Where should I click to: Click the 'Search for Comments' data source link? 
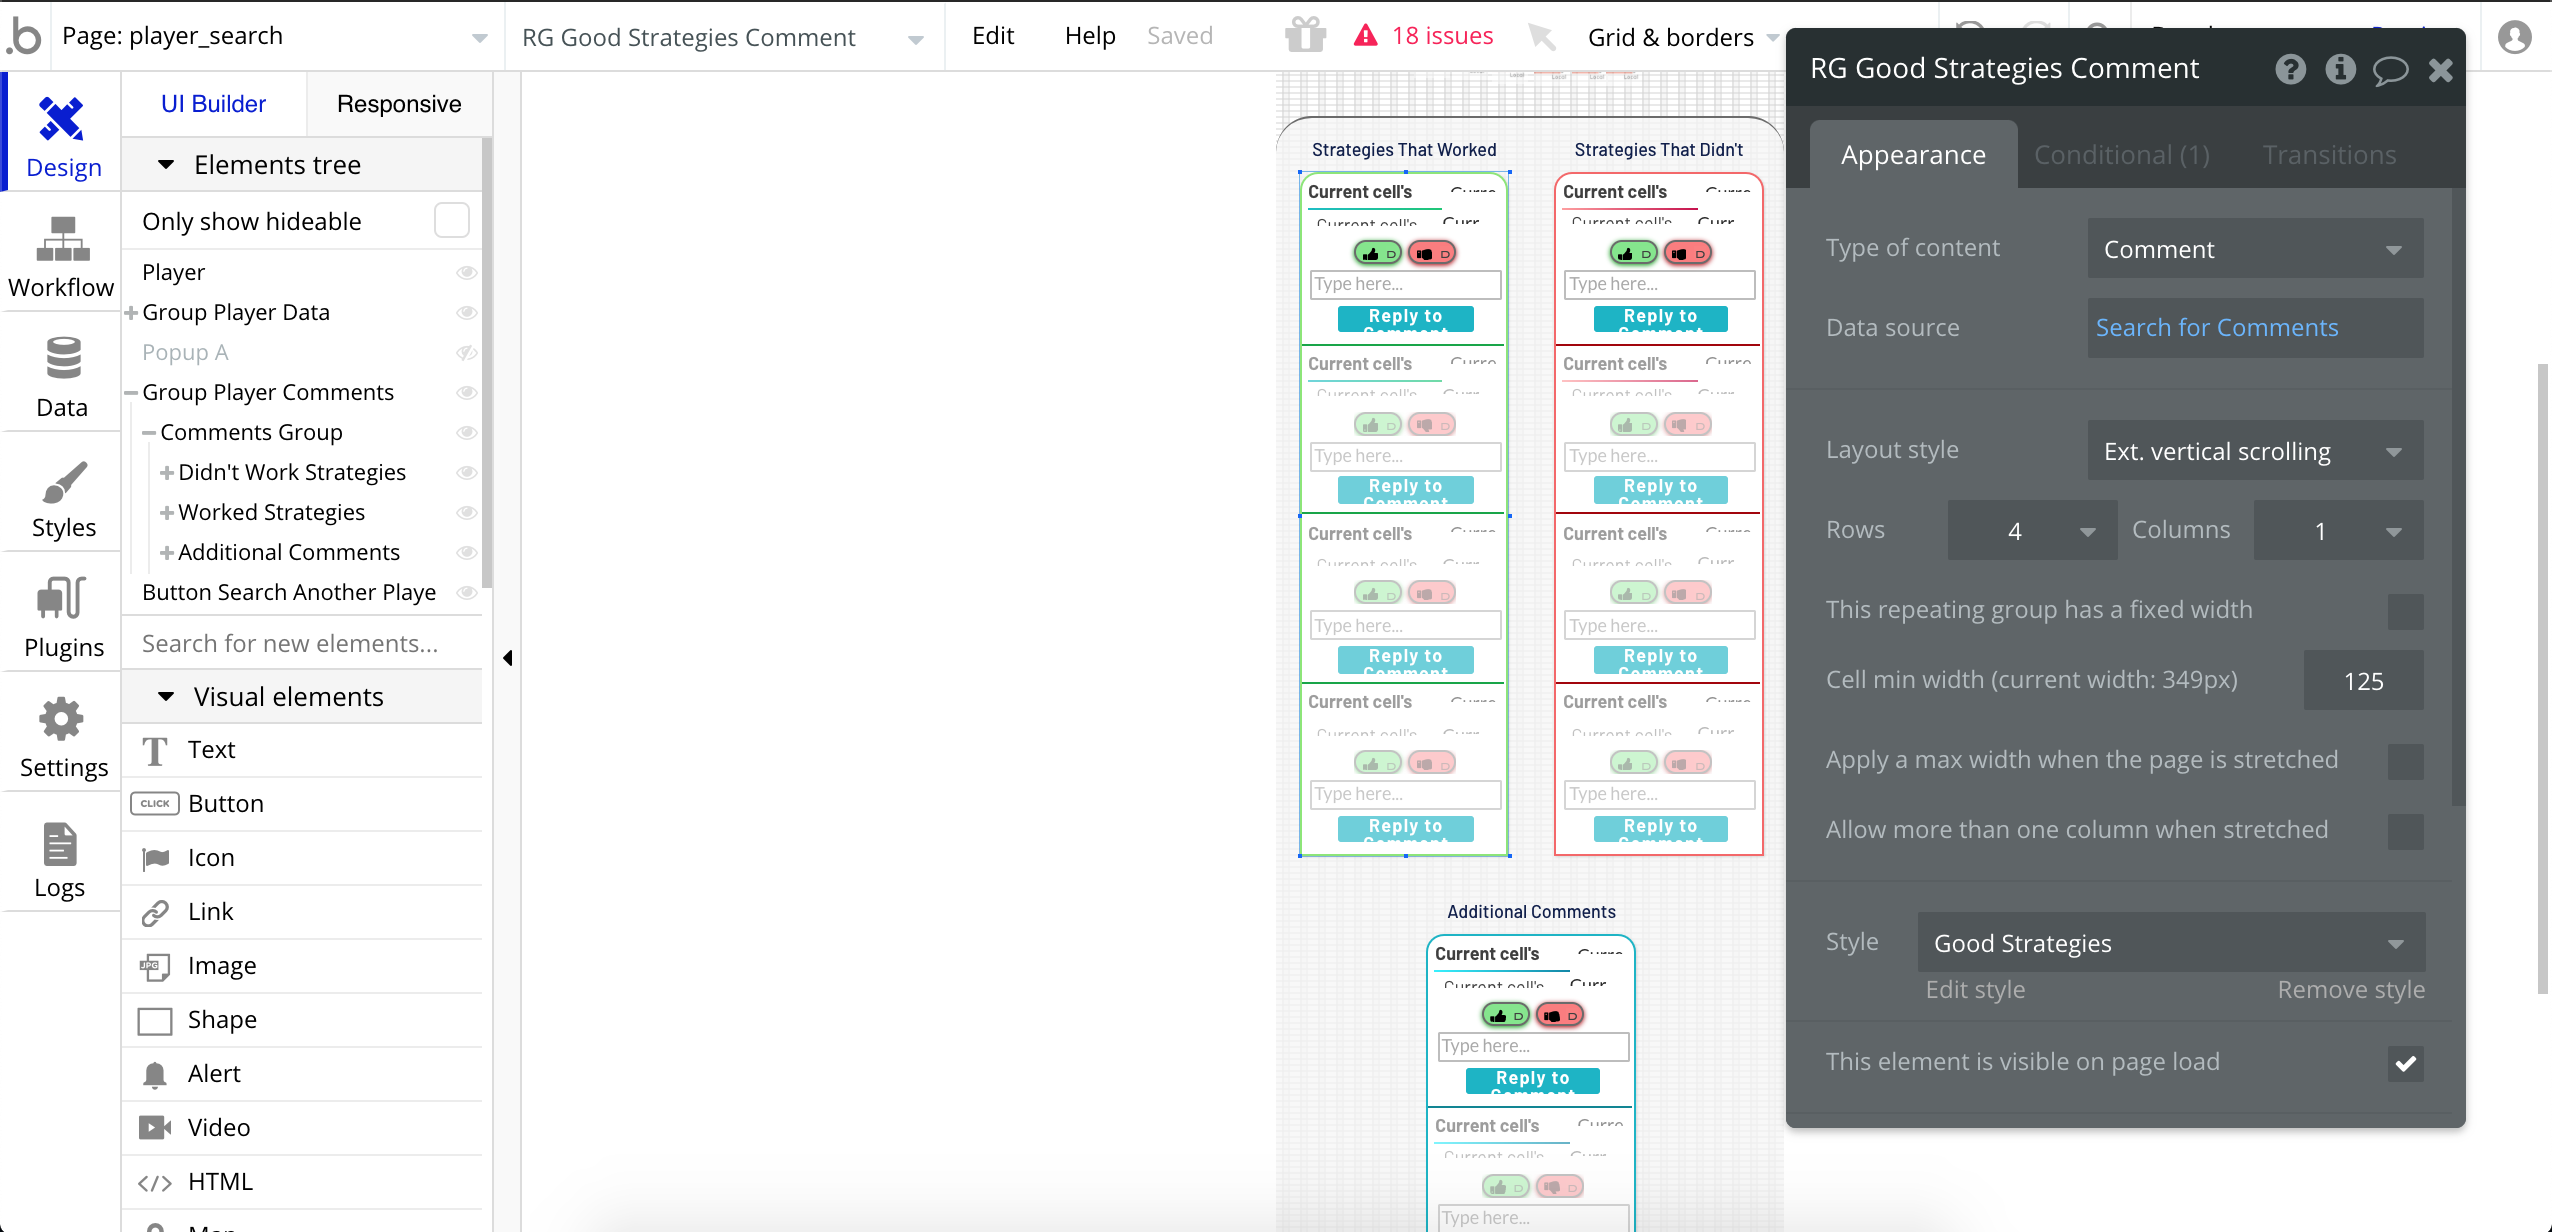[x=2216, y=328]
